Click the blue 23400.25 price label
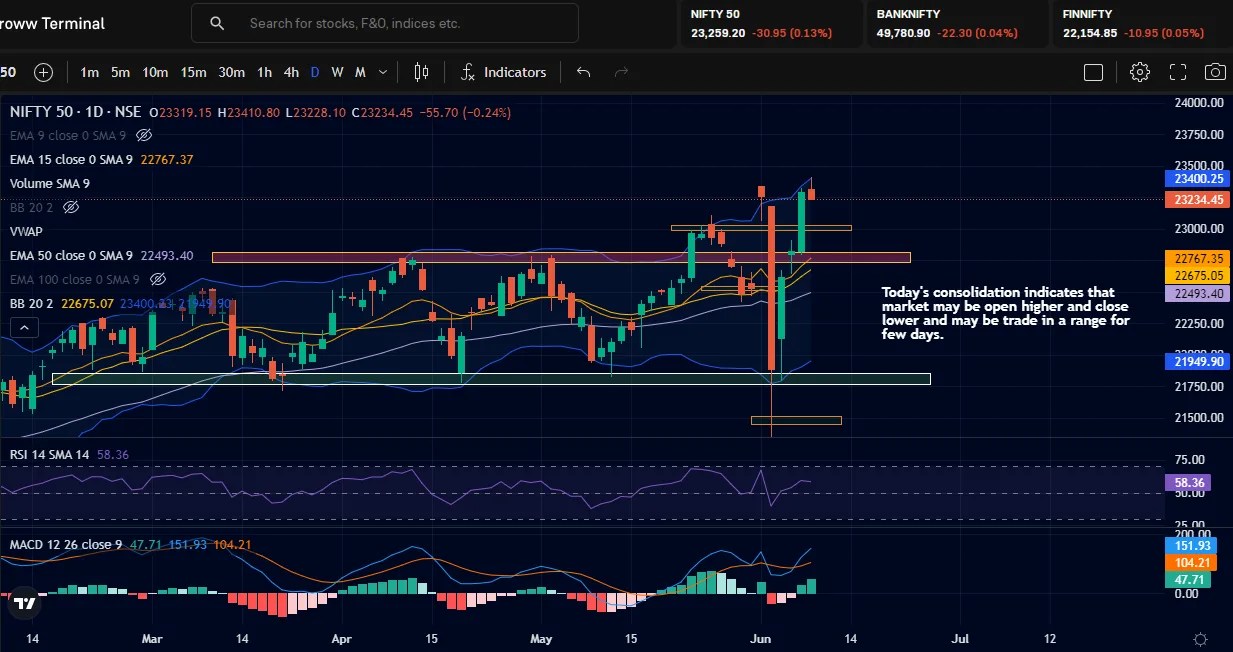Viewport: 1233px width, 652px height. [1196, 178]
